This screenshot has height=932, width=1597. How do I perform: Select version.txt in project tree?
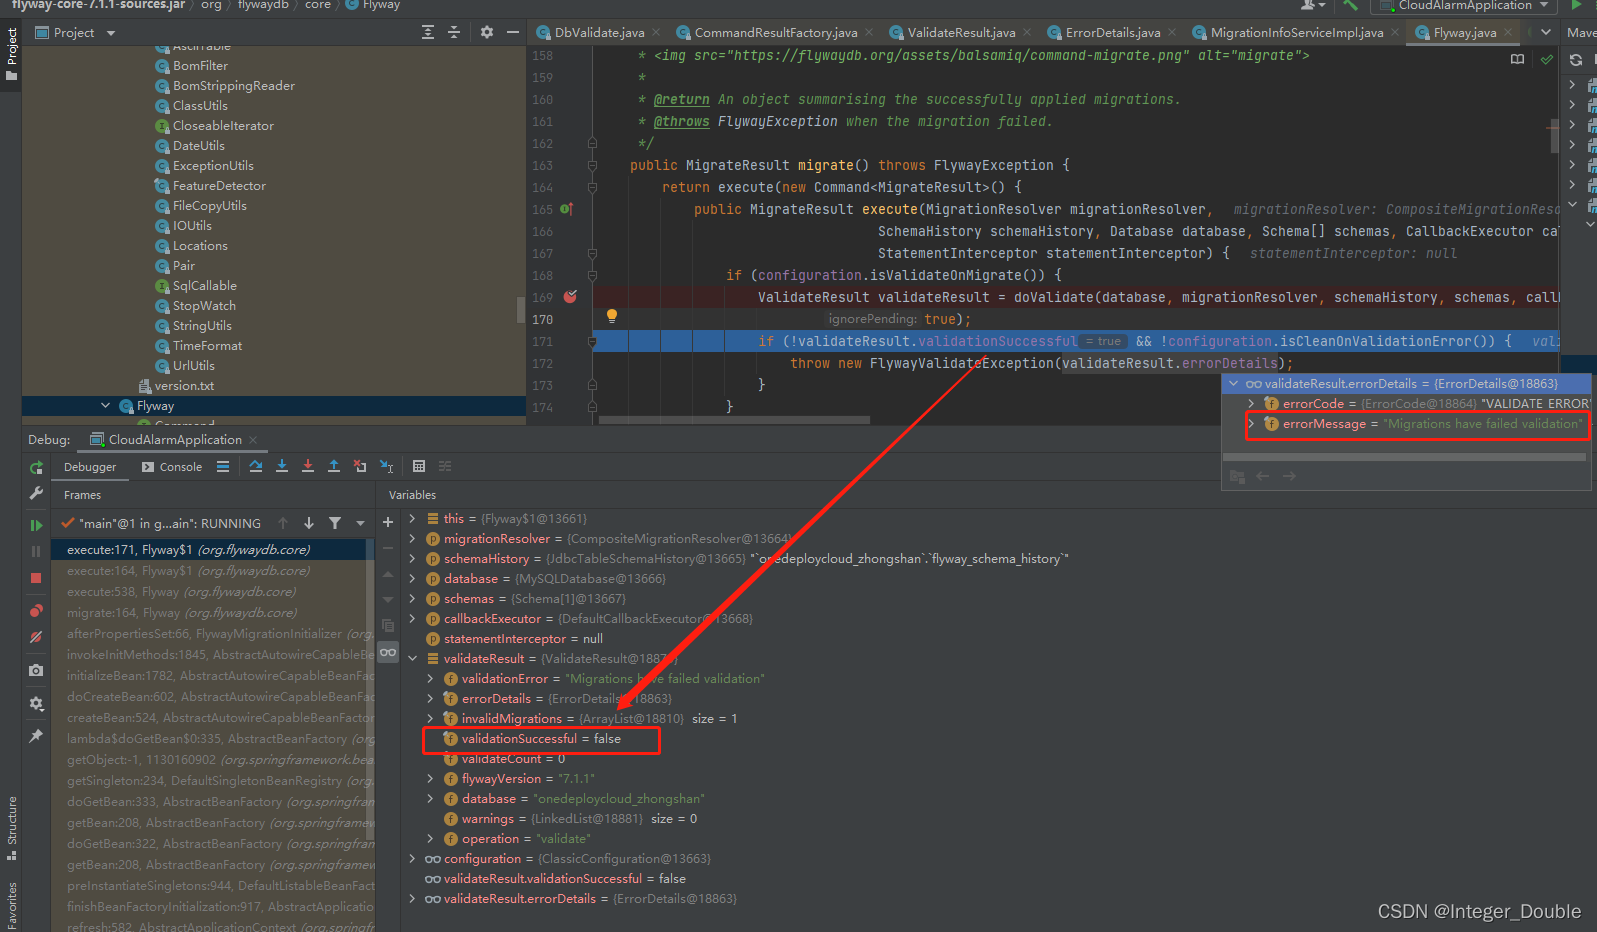point(184,386)
